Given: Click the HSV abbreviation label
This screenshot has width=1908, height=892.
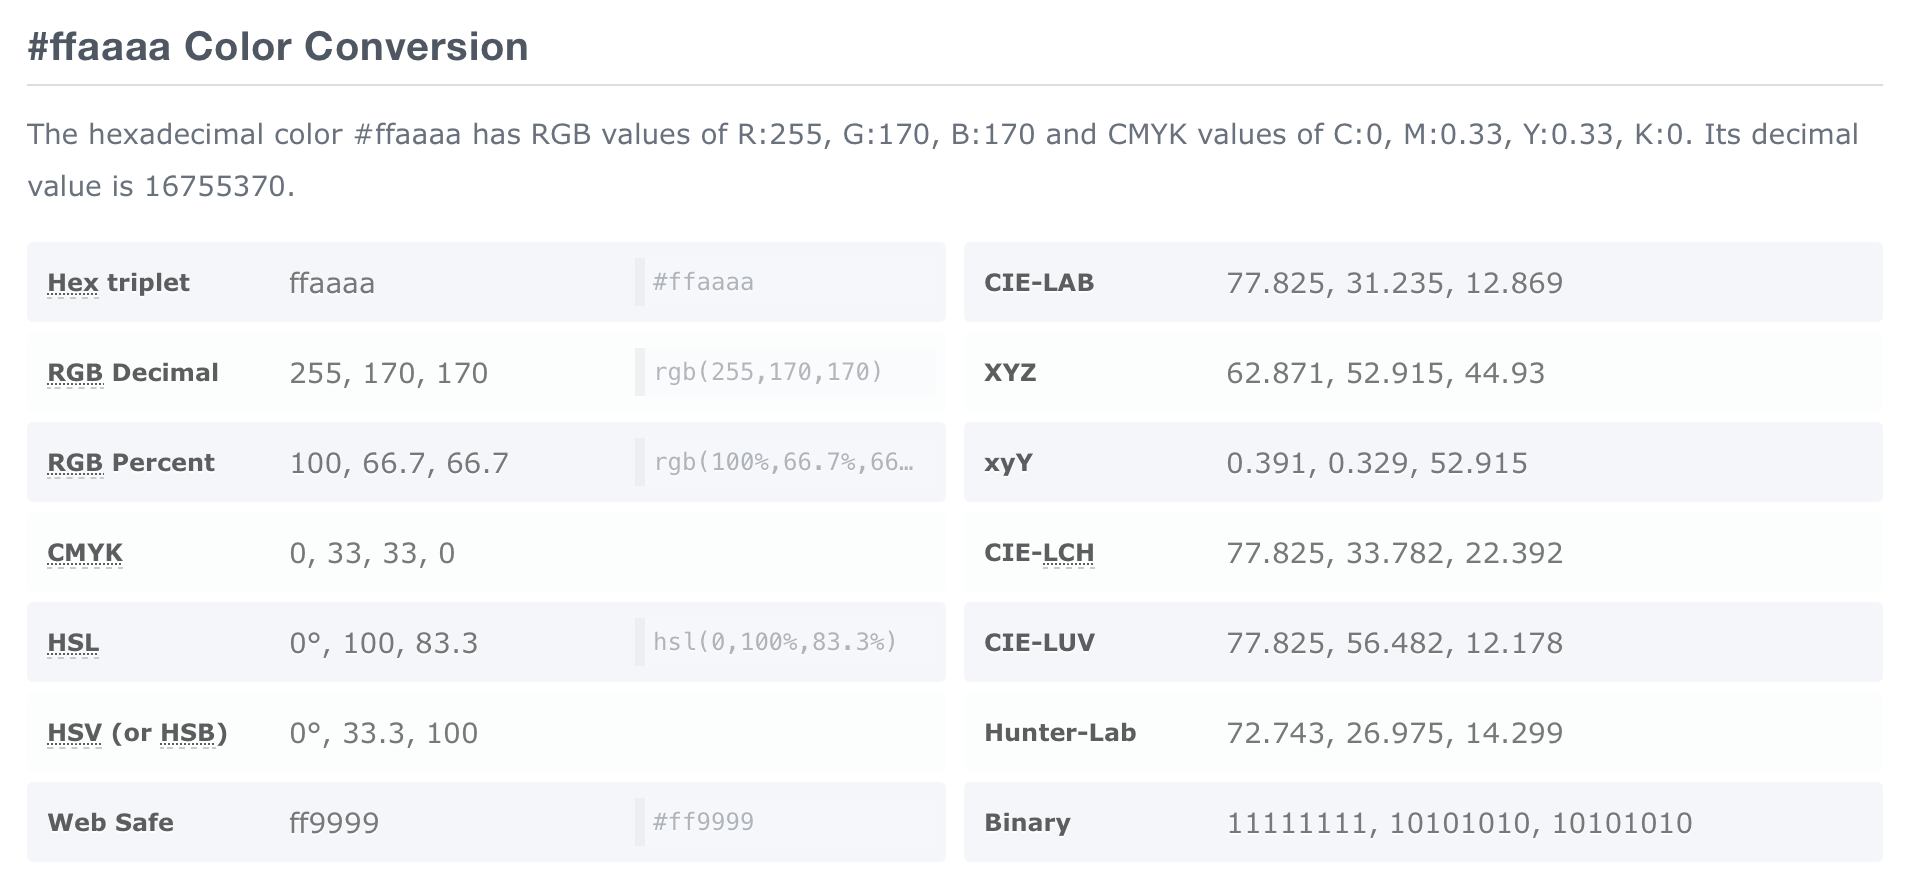Looking at the screenshot, I should pos(74,733).
